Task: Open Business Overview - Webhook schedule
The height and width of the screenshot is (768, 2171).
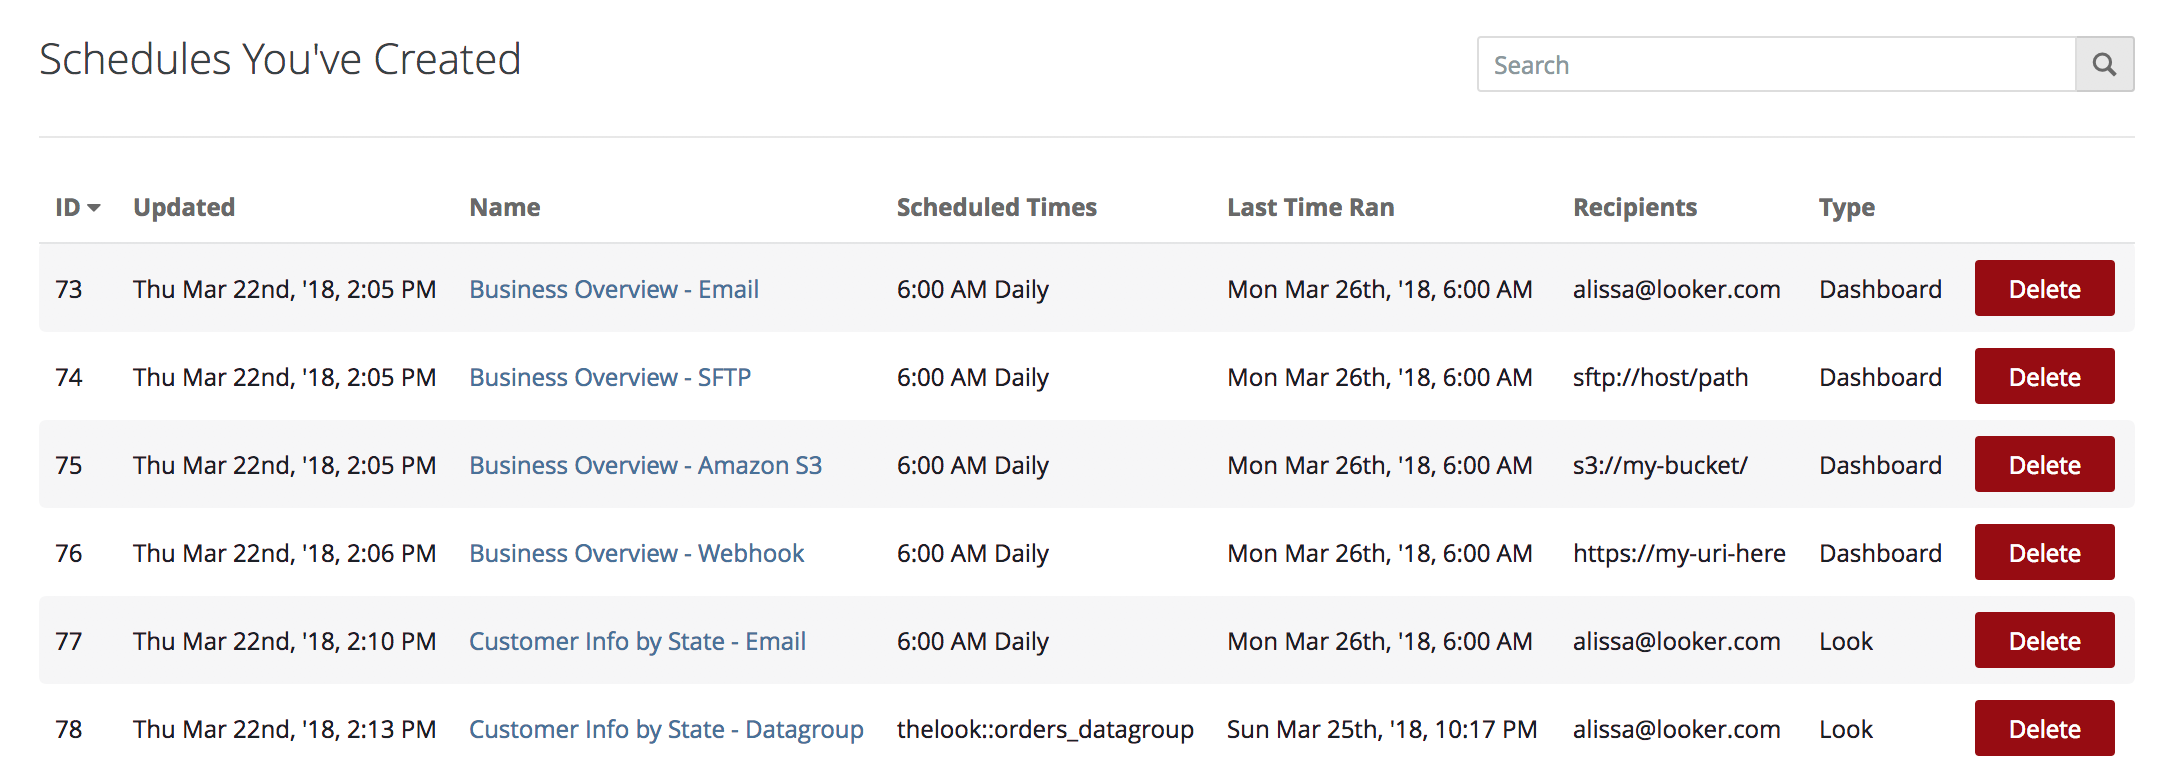Action: pos(636,553)
